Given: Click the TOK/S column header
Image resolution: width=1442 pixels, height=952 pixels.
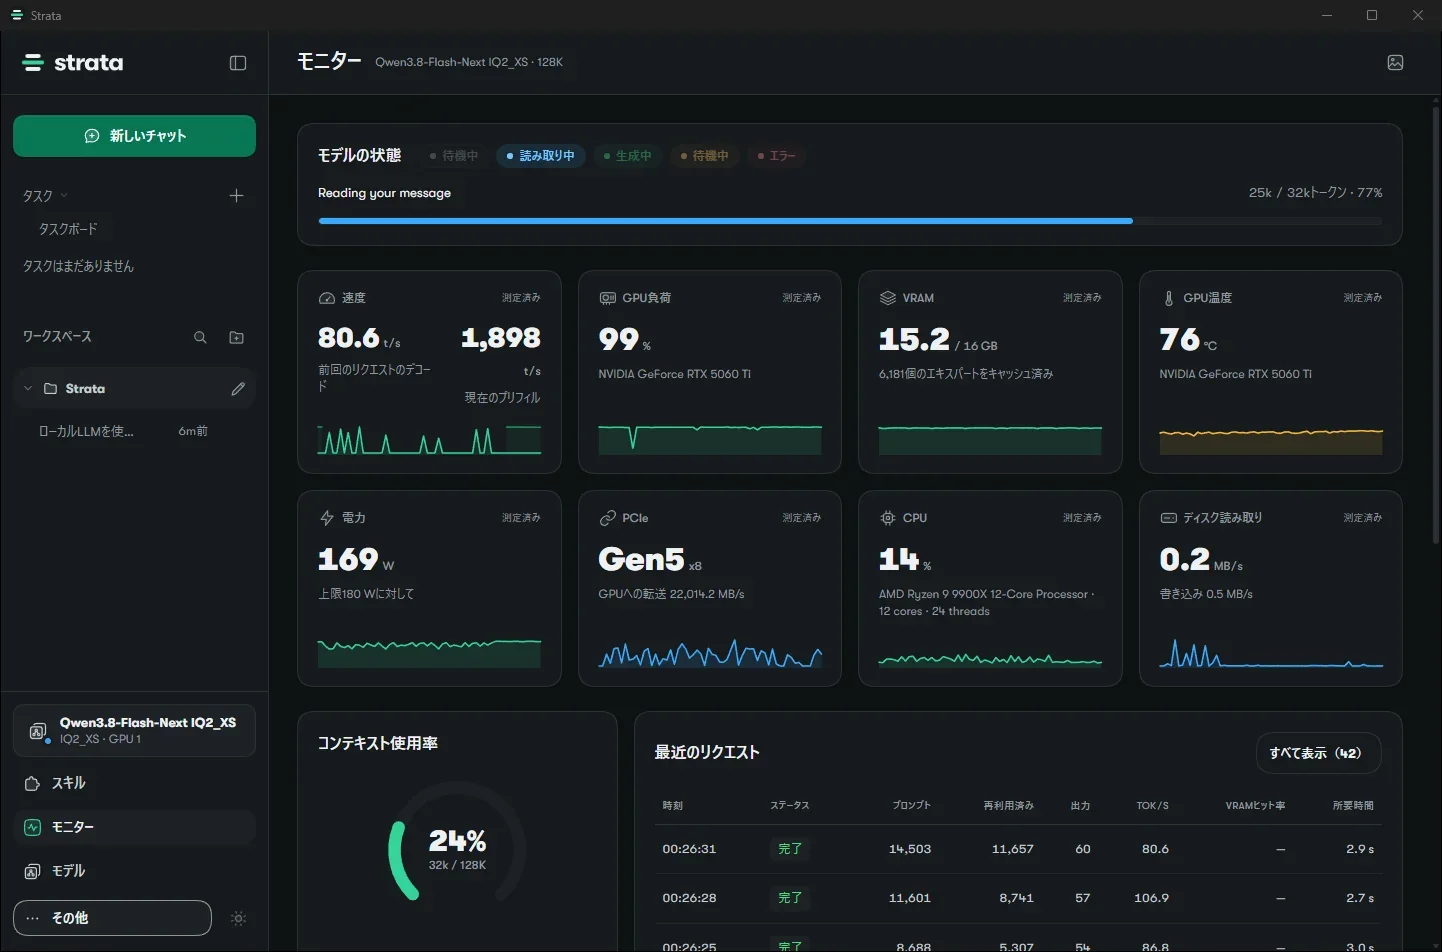Looking at the screenshot, I should (x=1152, y=805).
